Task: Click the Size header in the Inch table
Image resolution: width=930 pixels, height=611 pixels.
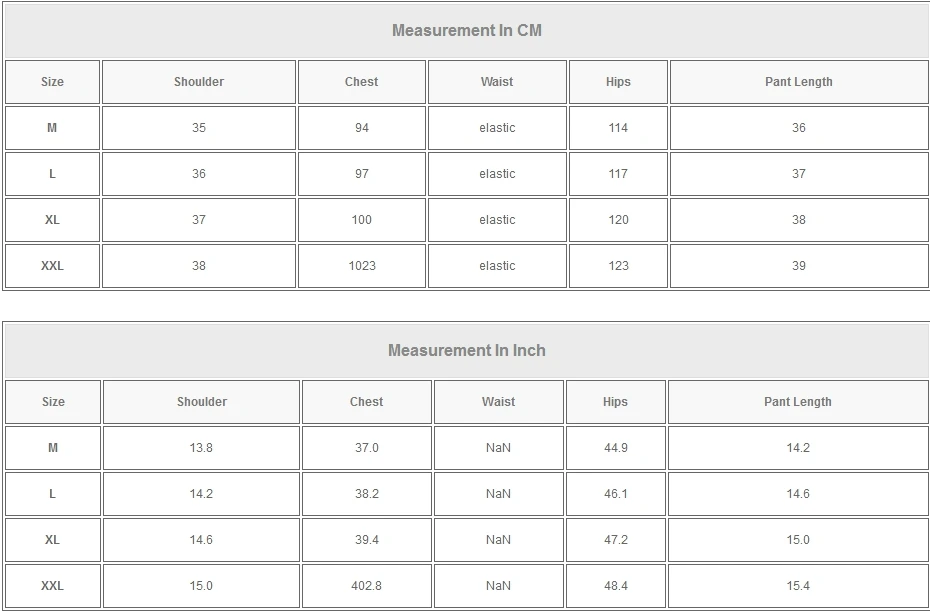Action: (53, 402)
